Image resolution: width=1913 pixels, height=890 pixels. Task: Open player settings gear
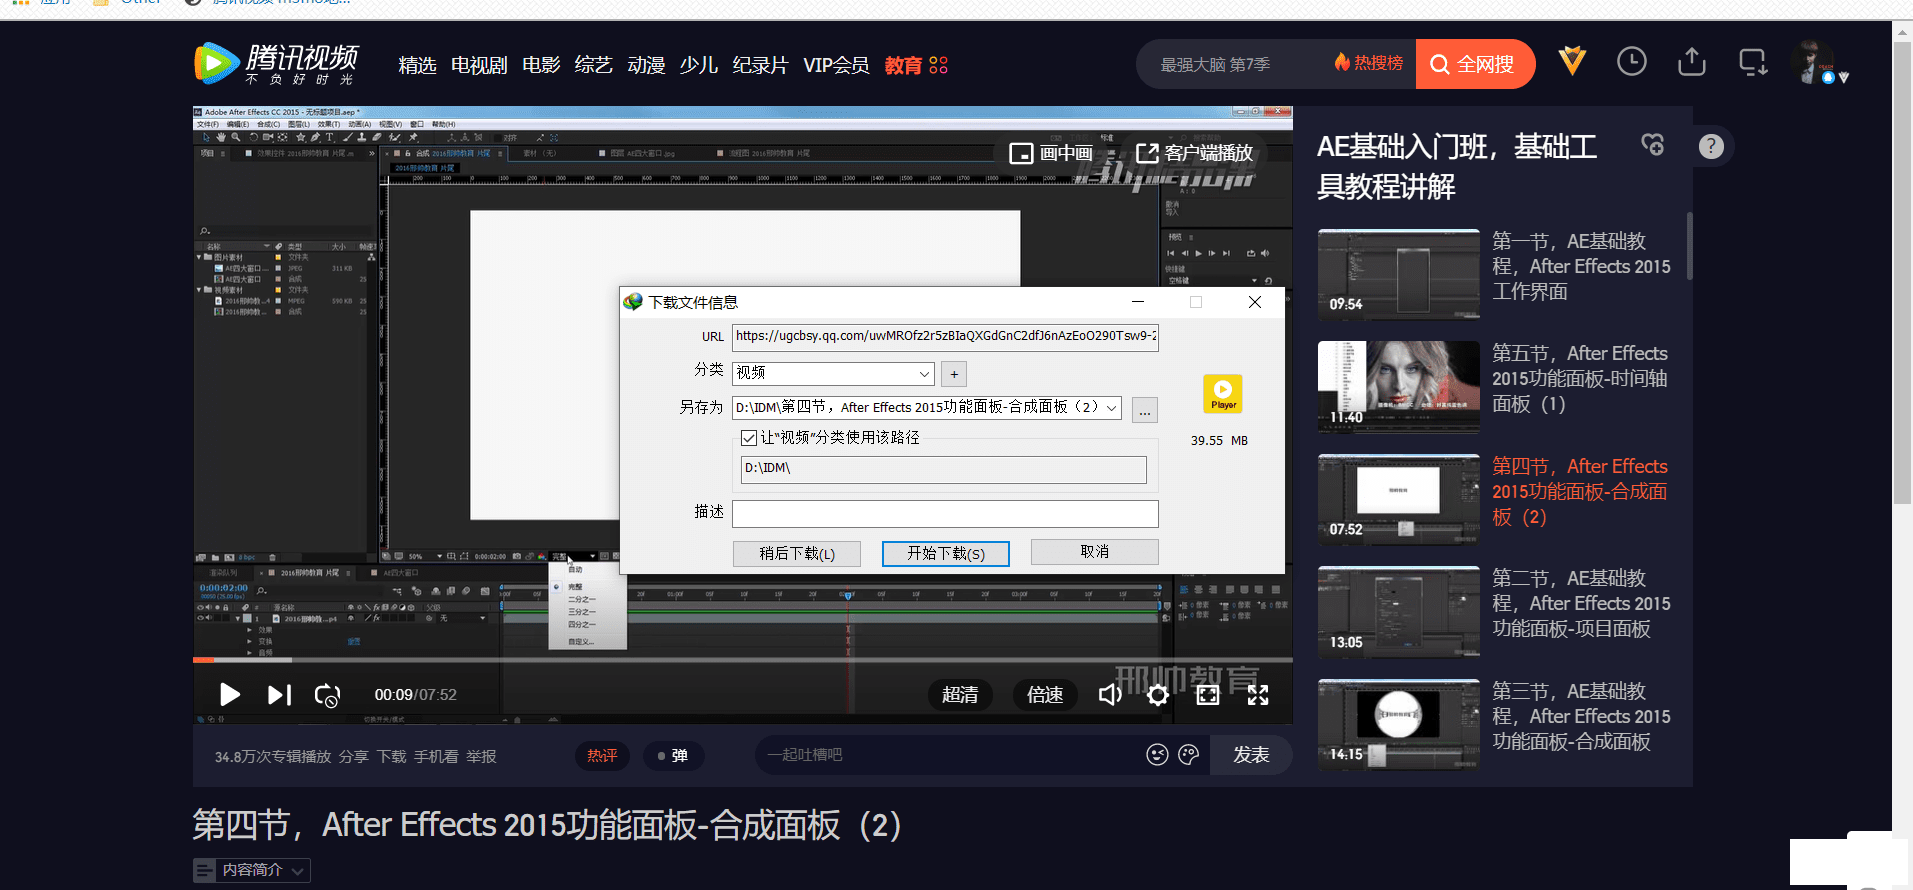[1158, 695]
